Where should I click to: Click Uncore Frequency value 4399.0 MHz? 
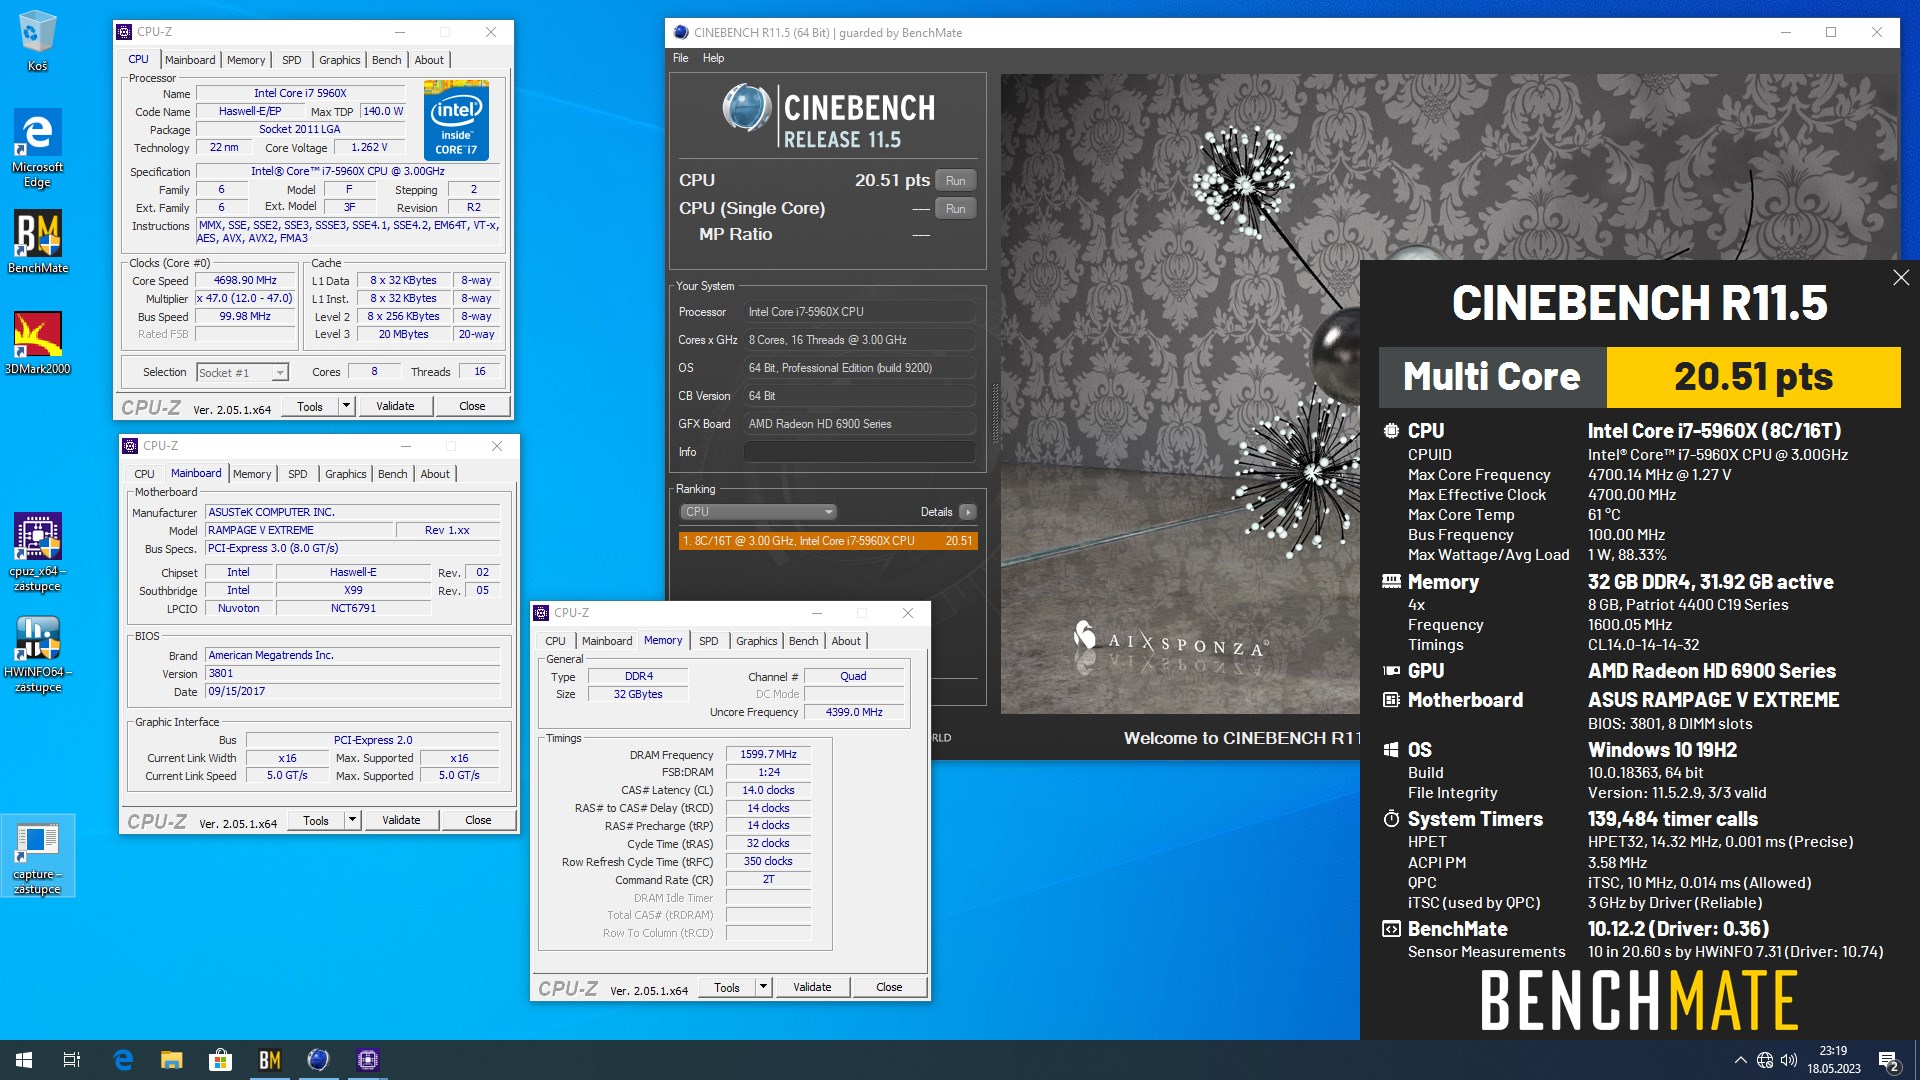coord(853,712)
